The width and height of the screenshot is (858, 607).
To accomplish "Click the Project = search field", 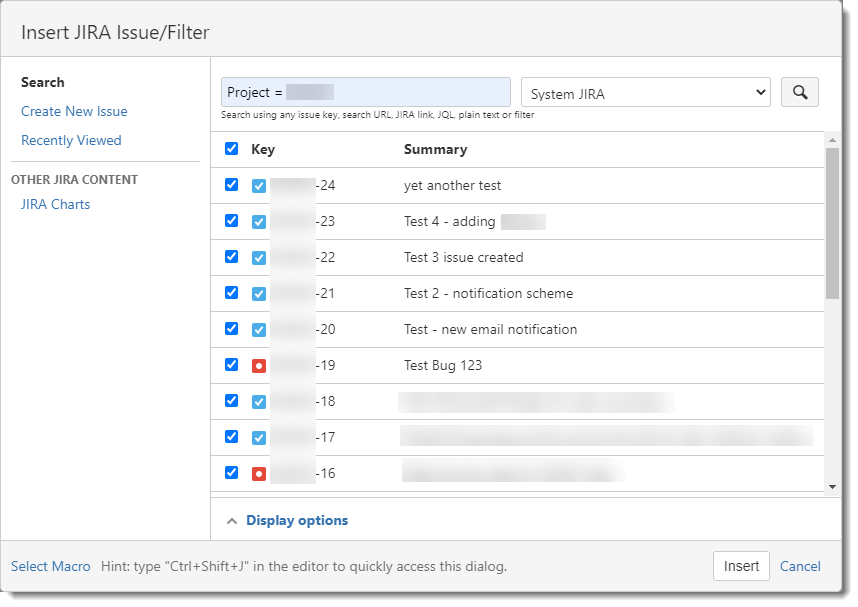I will coord(366,92).
